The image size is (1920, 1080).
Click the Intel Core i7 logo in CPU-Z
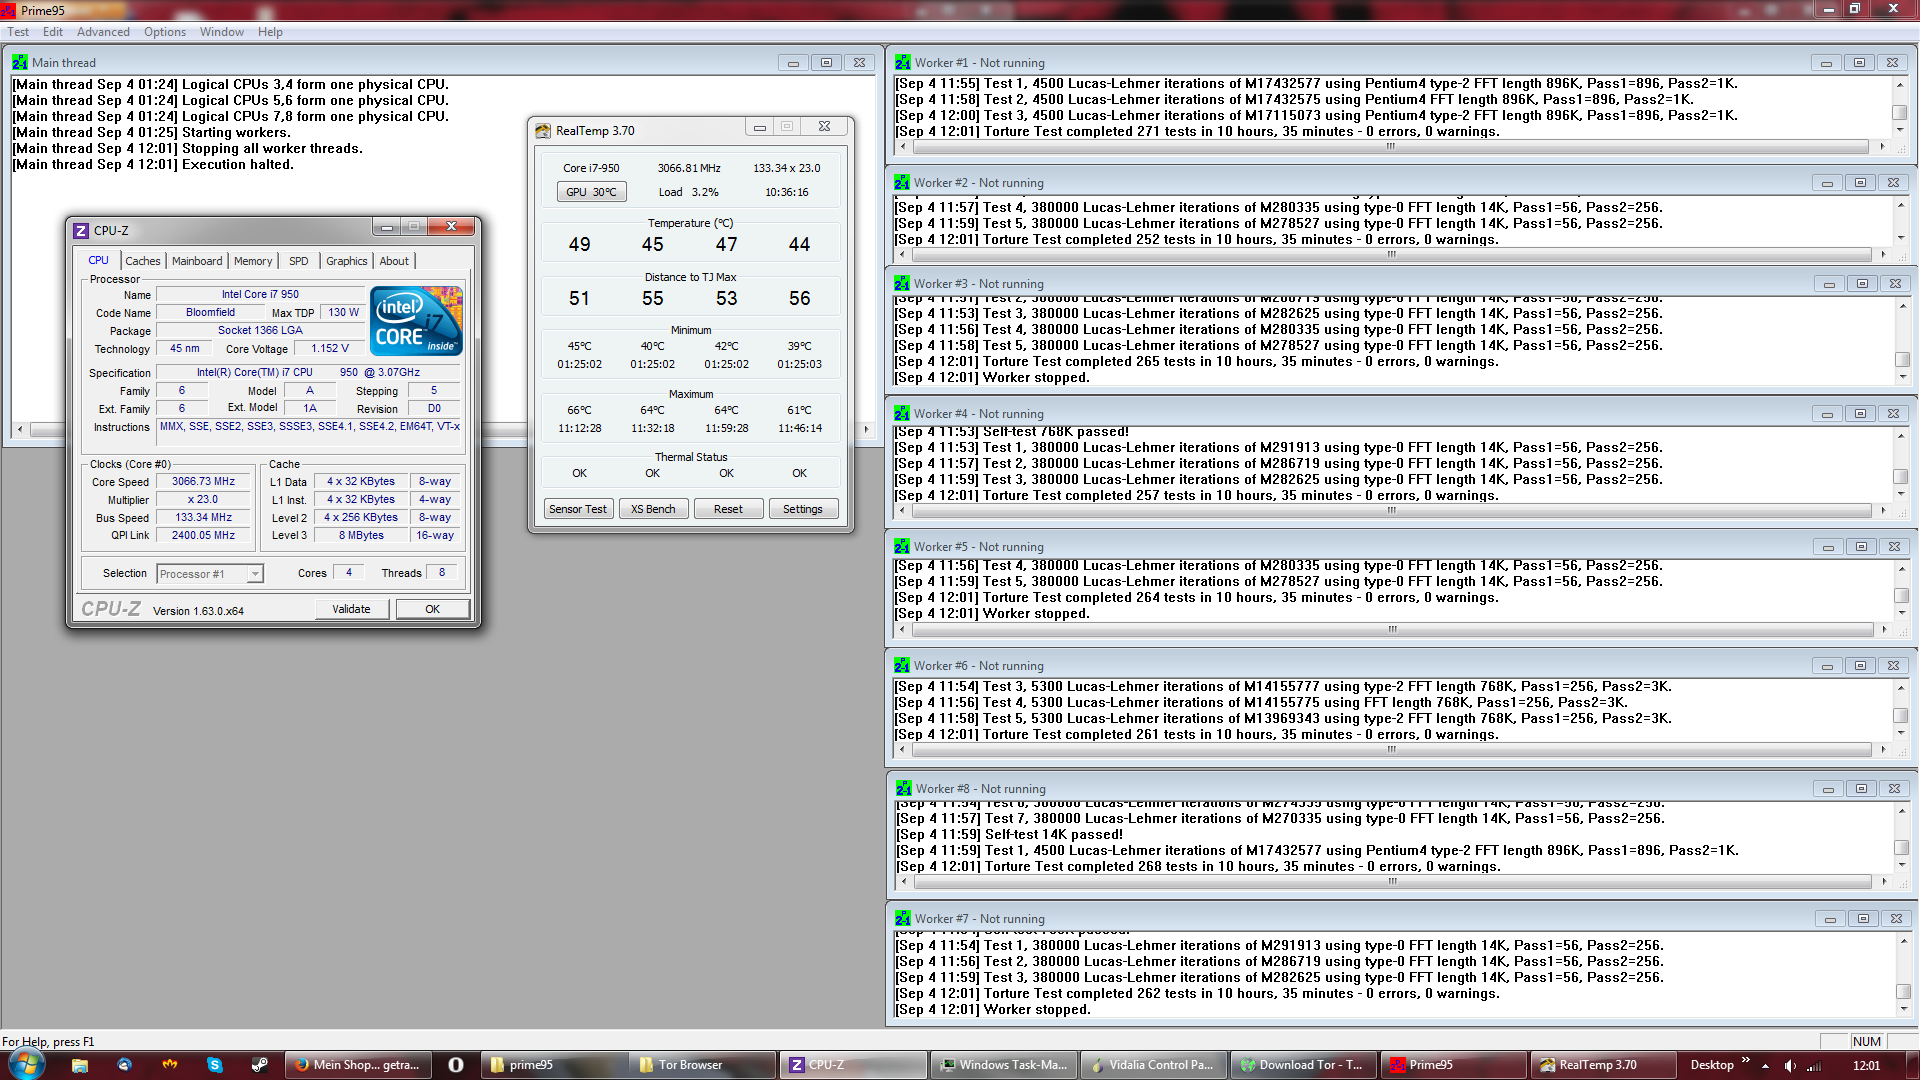(x=416, y=321)
